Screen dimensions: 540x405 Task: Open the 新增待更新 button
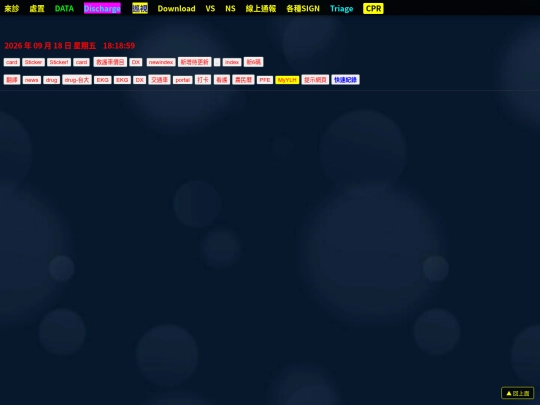point(195,62)
